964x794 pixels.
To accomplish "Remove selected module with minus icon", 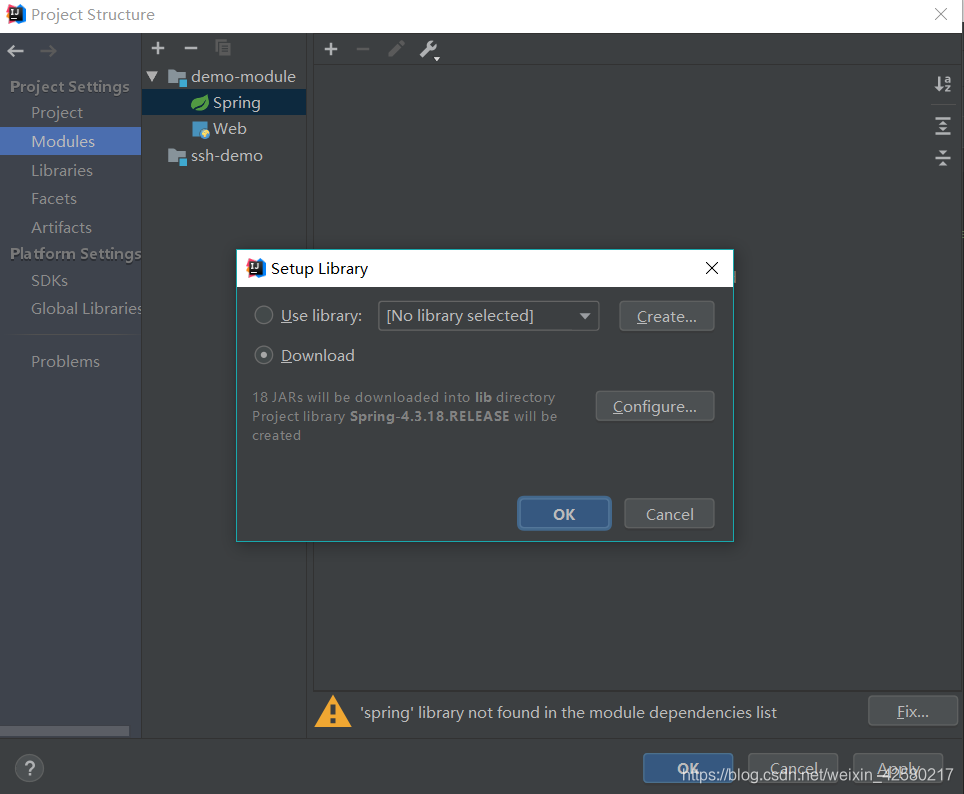I will (x=191, y=48).
